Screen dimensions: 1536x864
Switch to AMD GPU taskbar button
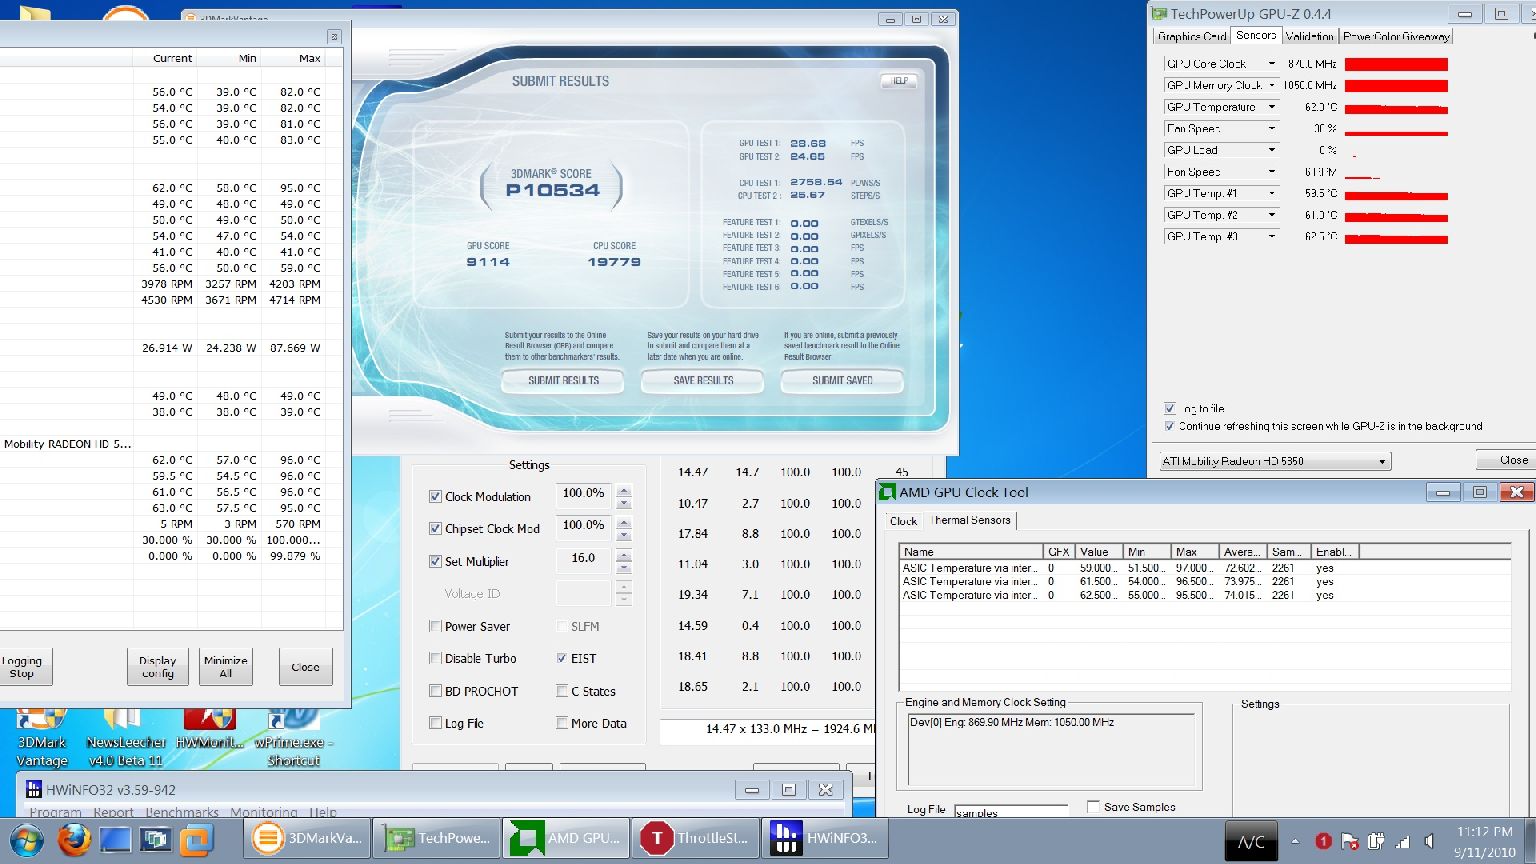pos(566,839)
